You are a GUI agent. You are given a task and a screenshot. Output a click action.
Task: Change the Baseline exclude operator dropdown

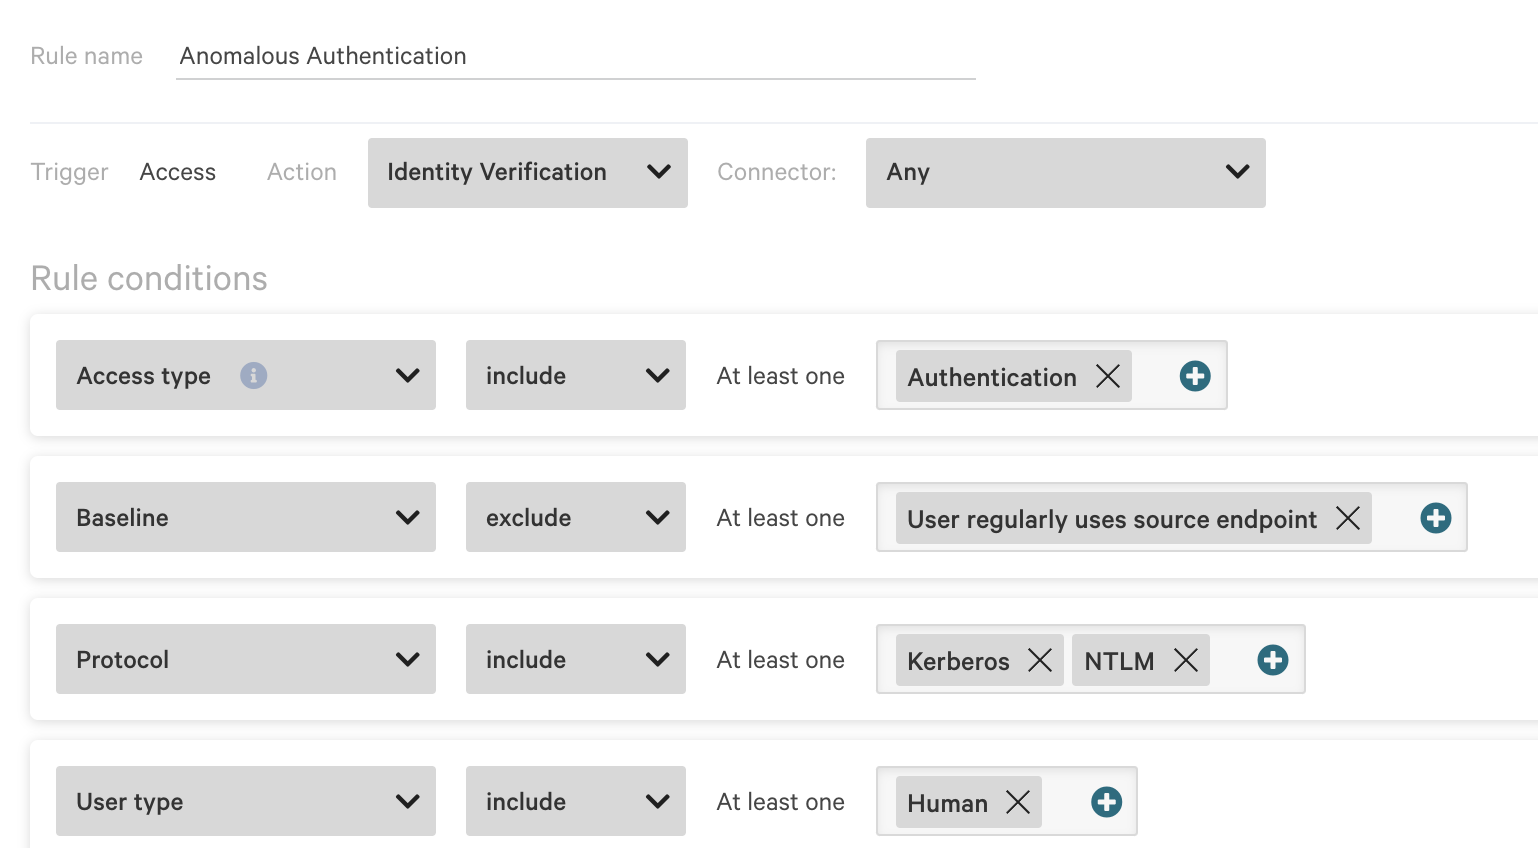point(575,517)
